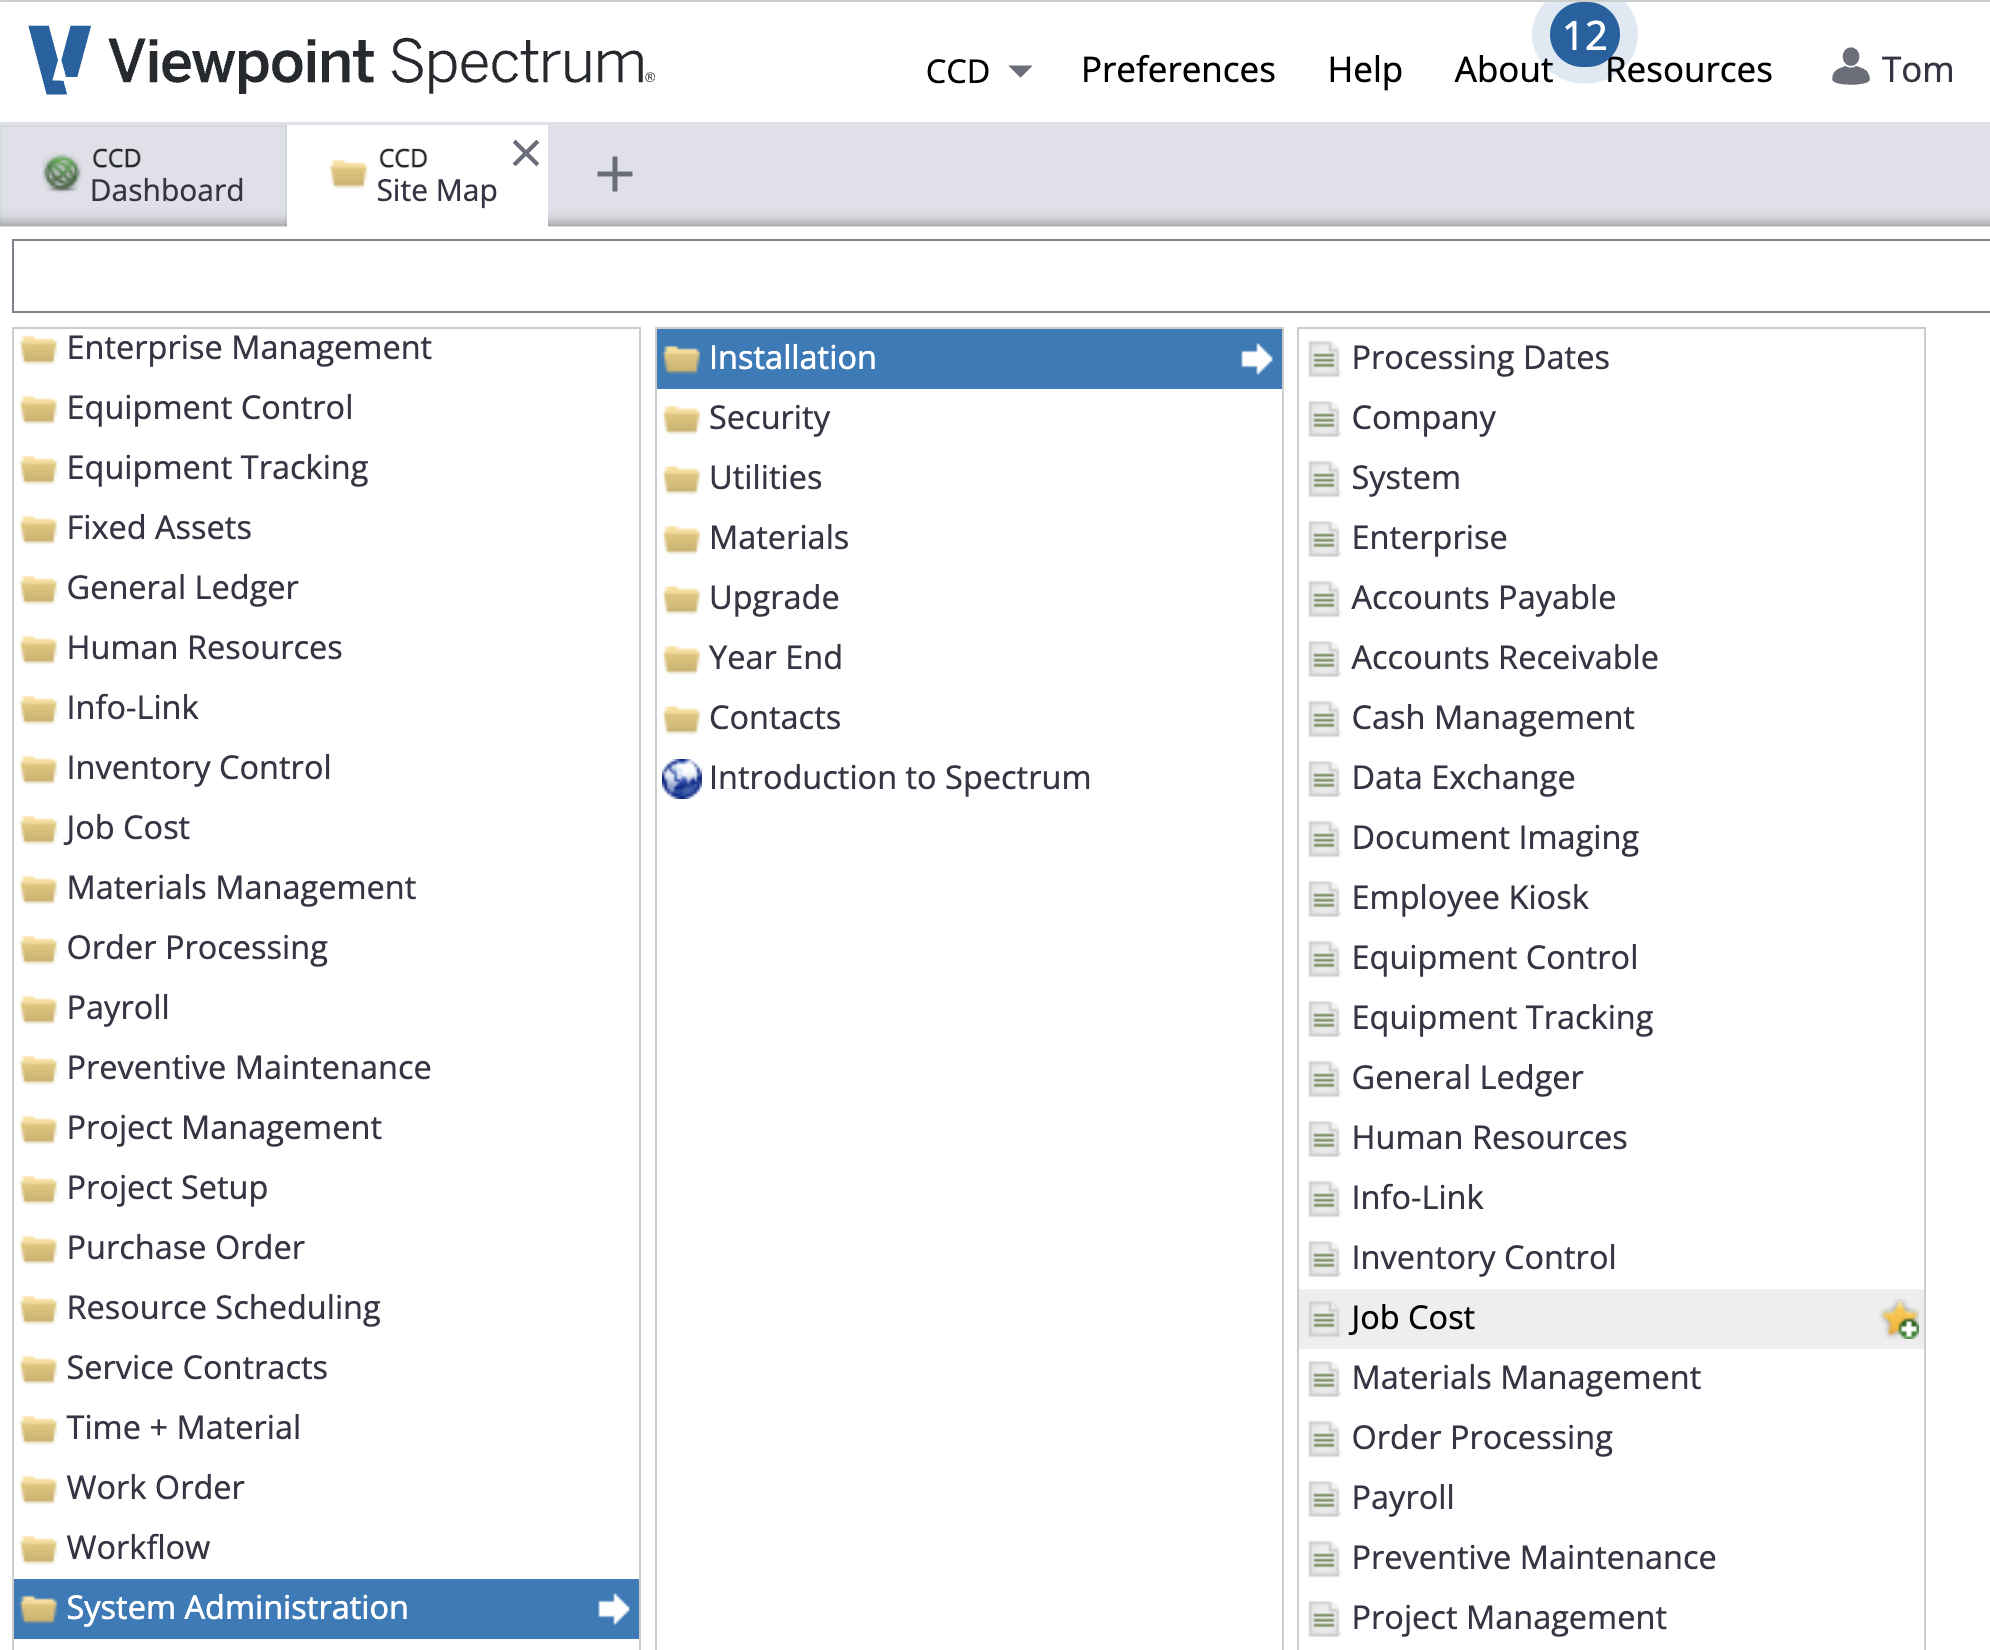The width and height of the screenshot is (1990, 1650).
Task: Click the Dashboard tab globe icon
Action: point(61,173)
